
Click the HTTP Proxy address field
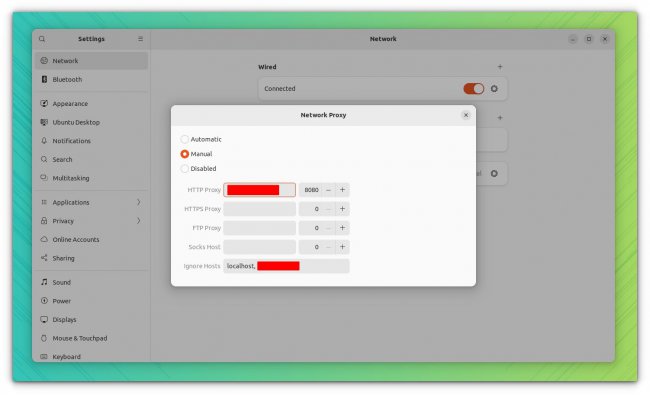click(260, 190)
